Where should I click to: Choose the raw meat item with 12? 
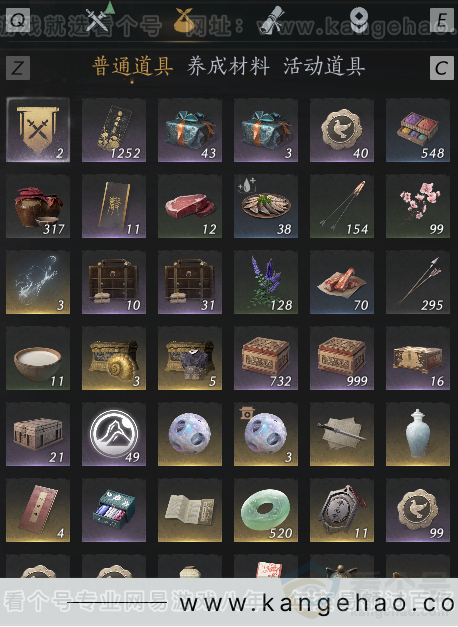click(x=190, y=206)
